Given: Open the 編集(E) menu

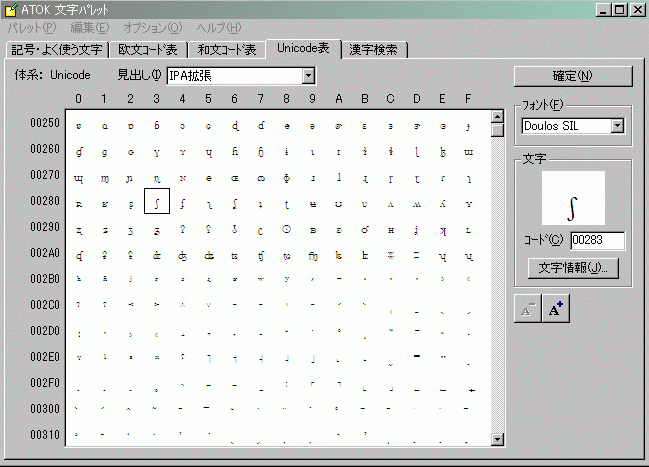Looking at the screenshot, I should tap(89, 28).
